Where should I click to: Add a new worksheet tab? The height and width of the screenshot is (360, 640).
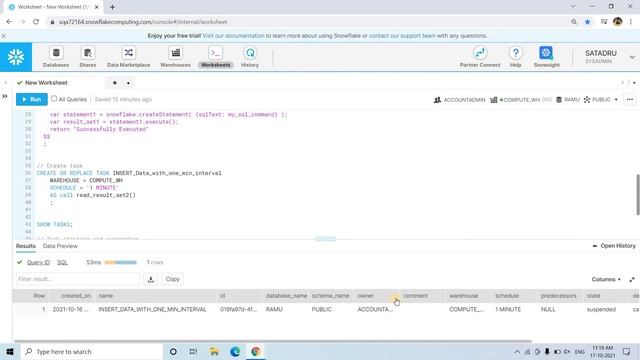tap(115, 83)
